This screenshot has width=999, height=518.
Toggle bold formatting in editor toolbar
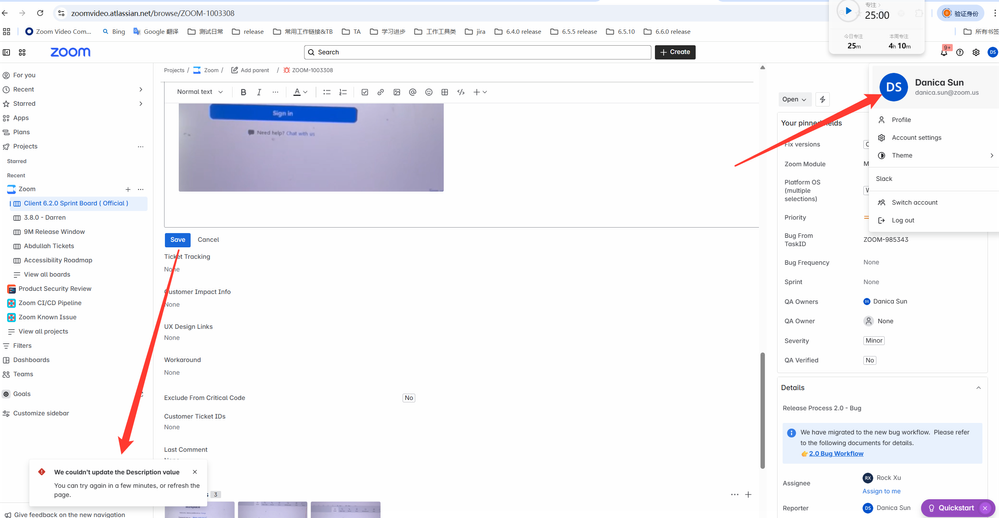point(243,92)
